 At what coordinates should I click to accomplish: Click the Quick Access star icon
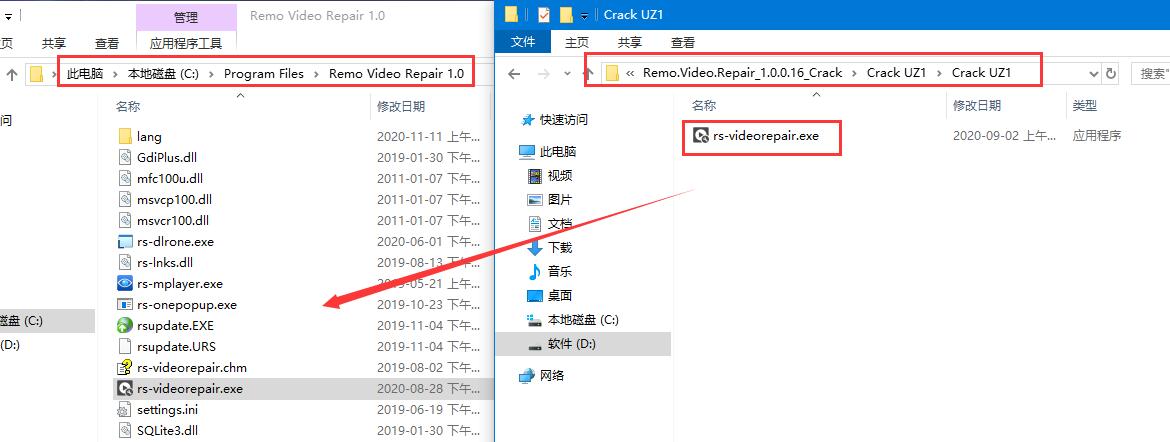pyautogui.click(x=528, y=119)
